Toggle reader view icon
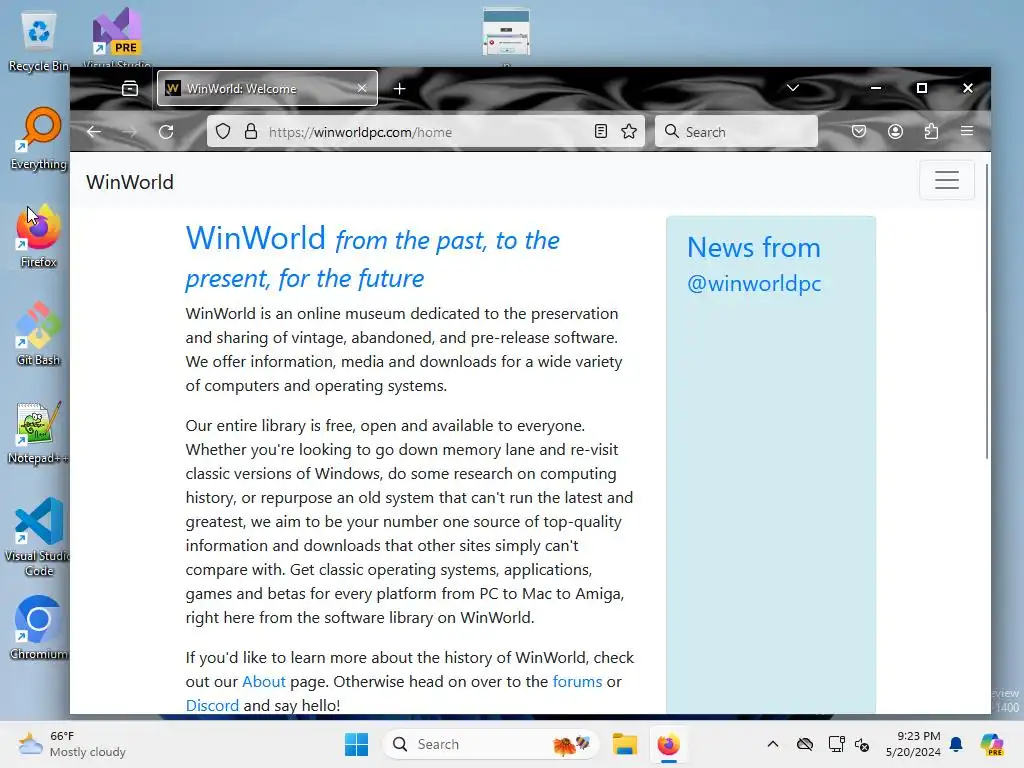Screen dimensions: 1024x768 pyautogui.click(x=601, y=132)
